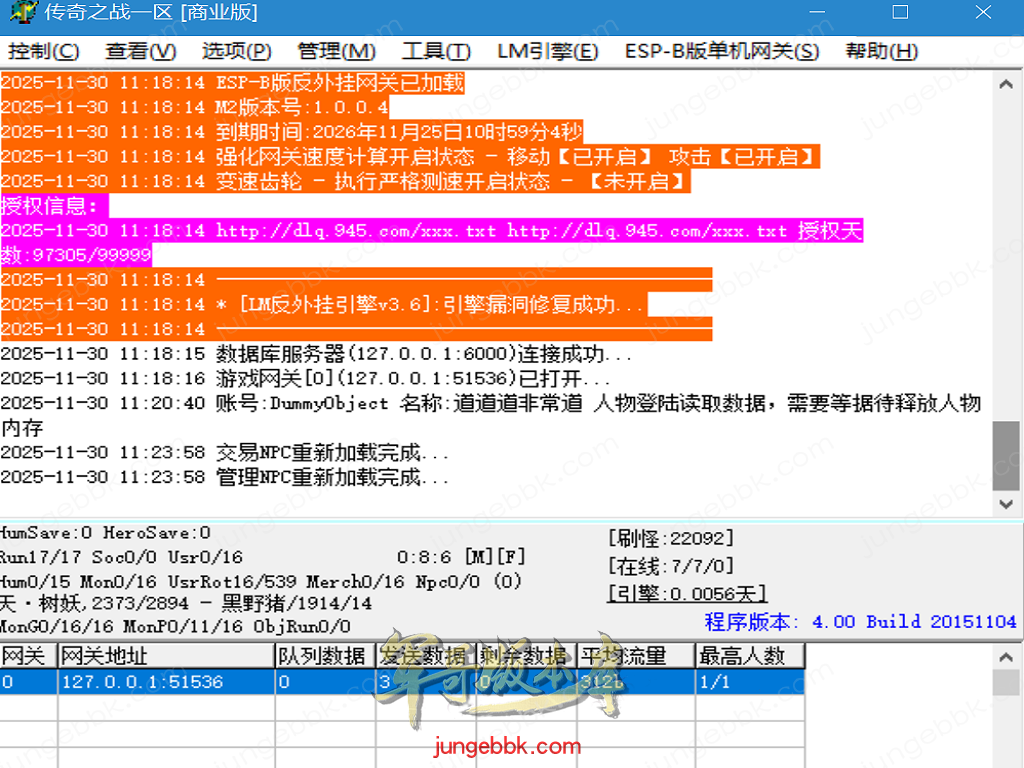Viewport: 1024px width, 768px height.
Task: Click the log panel scroll-up arrow
Action: click(1007, 85)
